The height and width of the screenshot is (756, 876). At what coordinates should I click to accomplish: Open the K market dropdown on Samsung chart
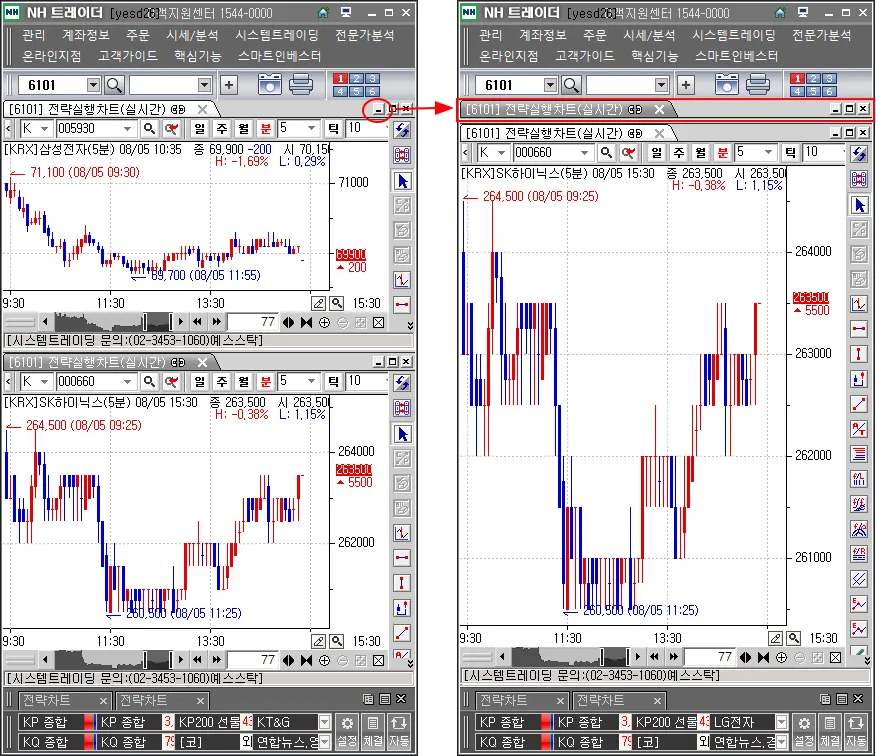[44, 129]
